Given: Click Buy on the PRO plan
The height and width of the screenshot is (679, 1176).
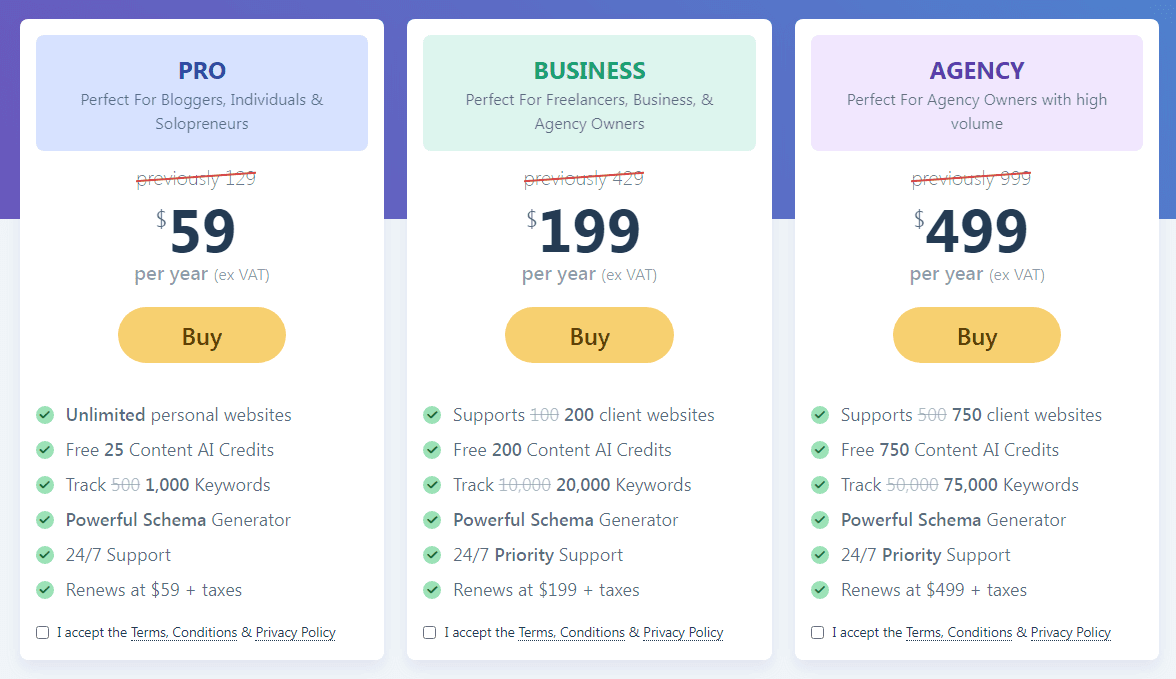Looking at the screenshot, I should coord(201,335).
